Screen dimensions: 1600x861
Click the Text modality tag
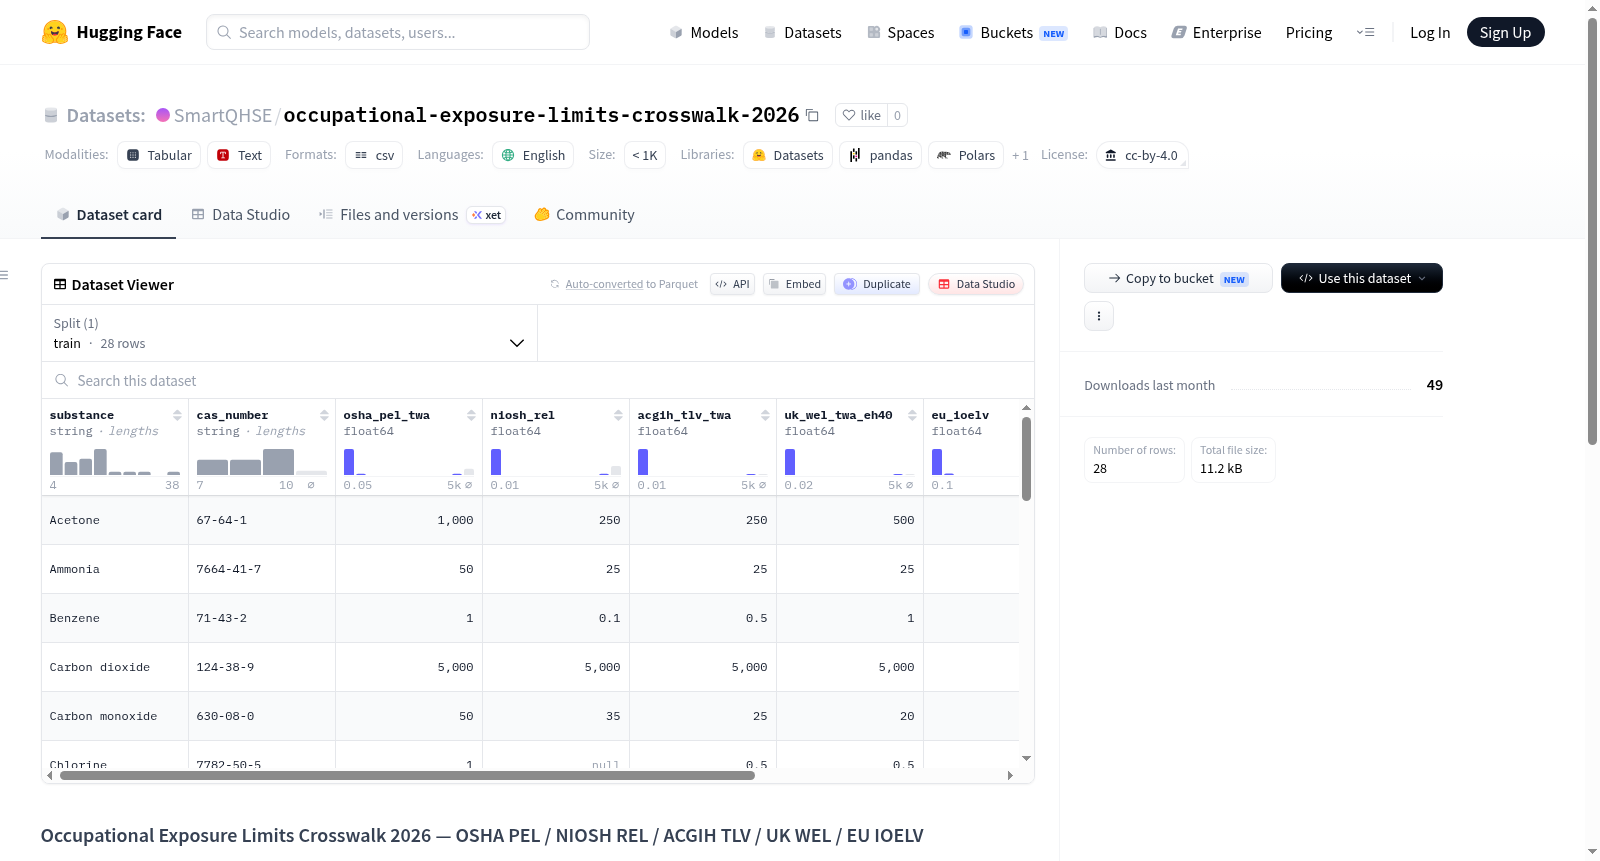point(239,155)
